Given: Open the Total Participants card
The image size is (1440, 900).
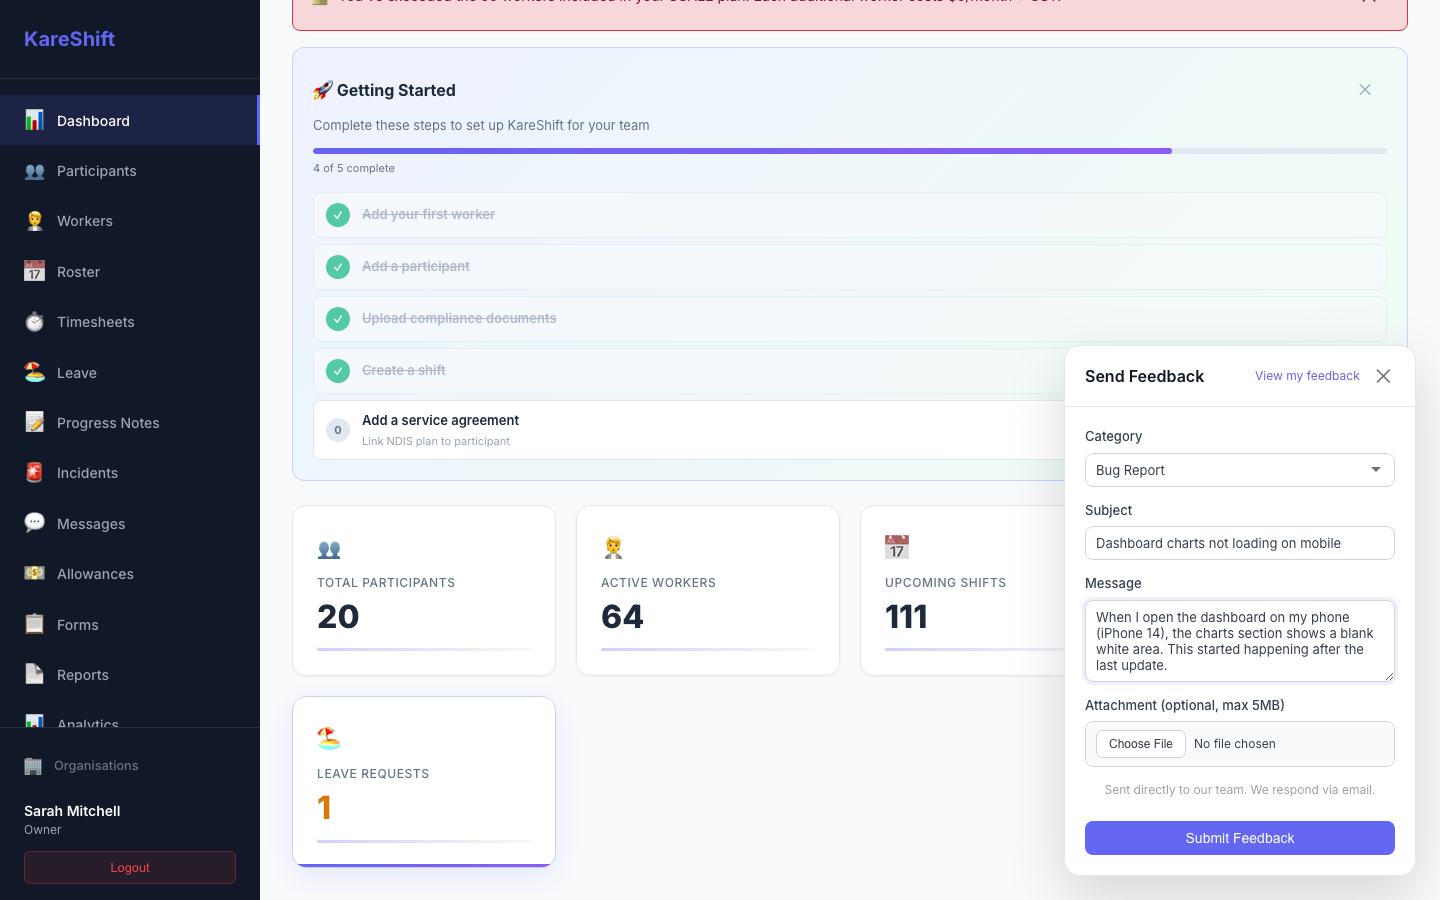Looking at the screenshot, I should (x=424, y=590).
